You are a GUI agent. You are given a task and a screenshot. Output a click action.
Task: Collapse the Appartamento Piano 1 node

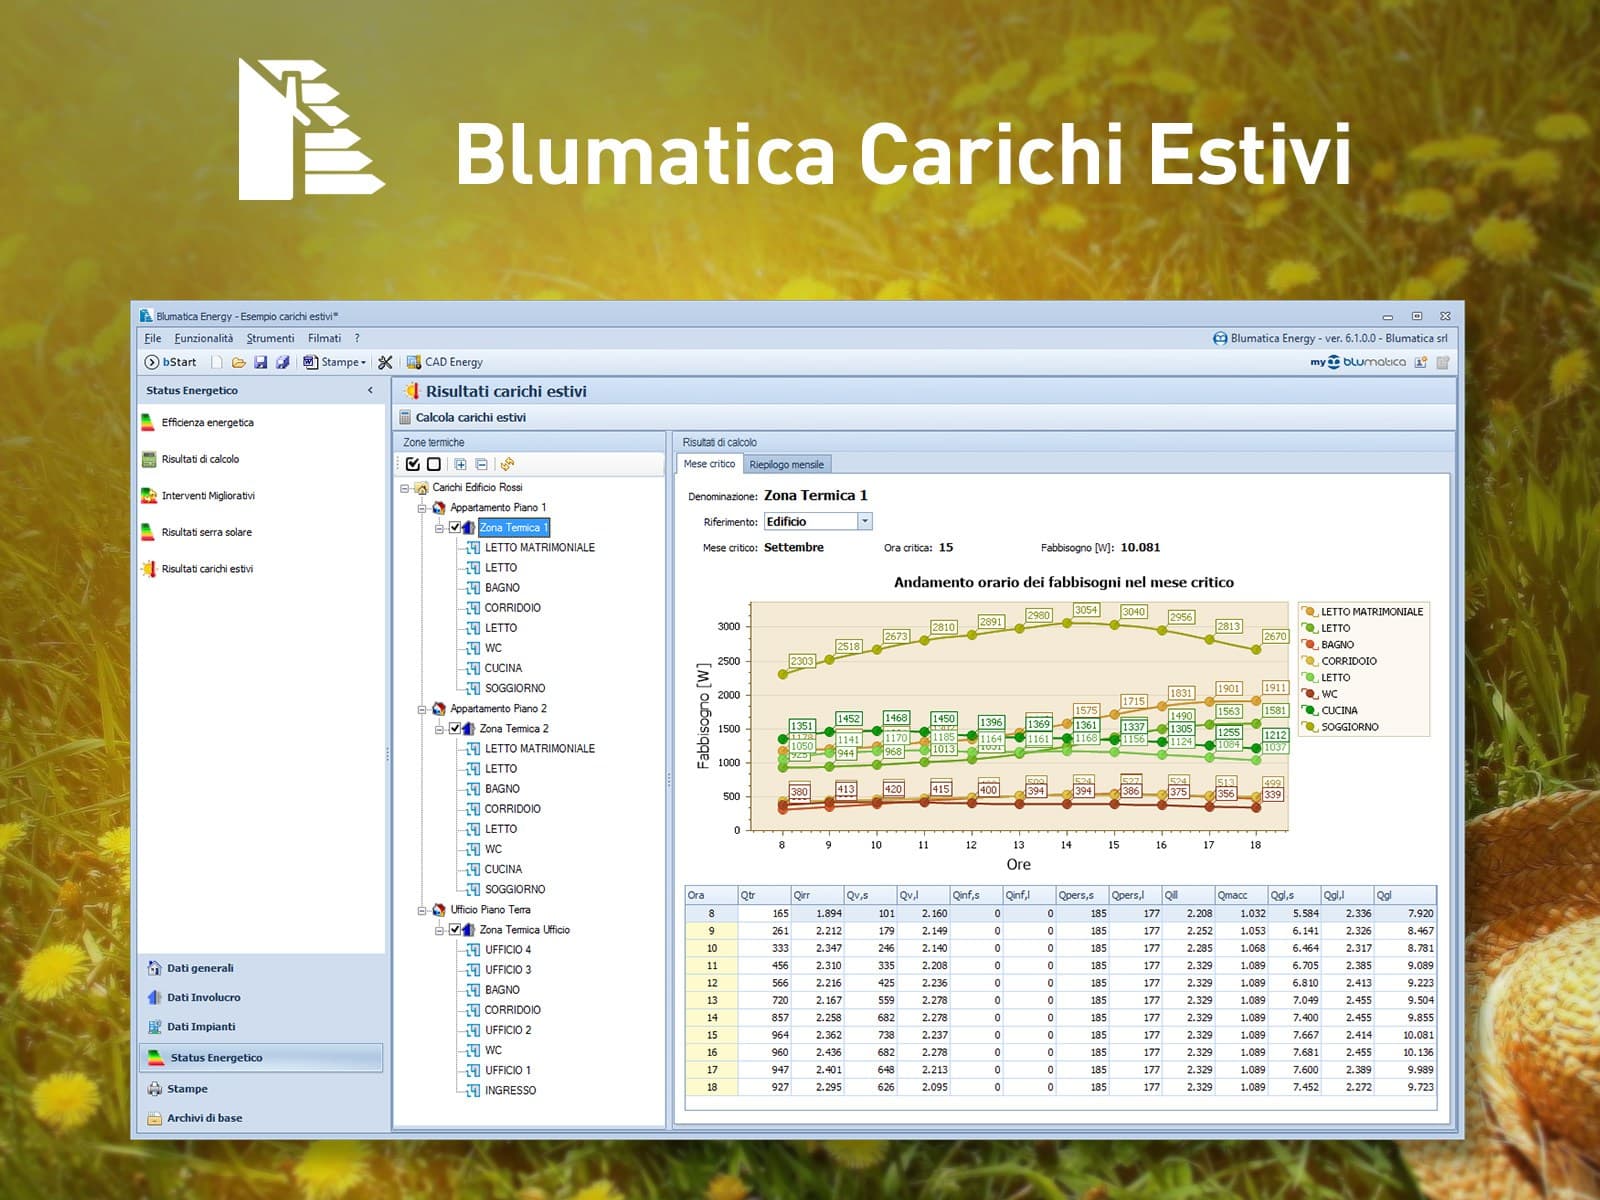pos(423,508)
